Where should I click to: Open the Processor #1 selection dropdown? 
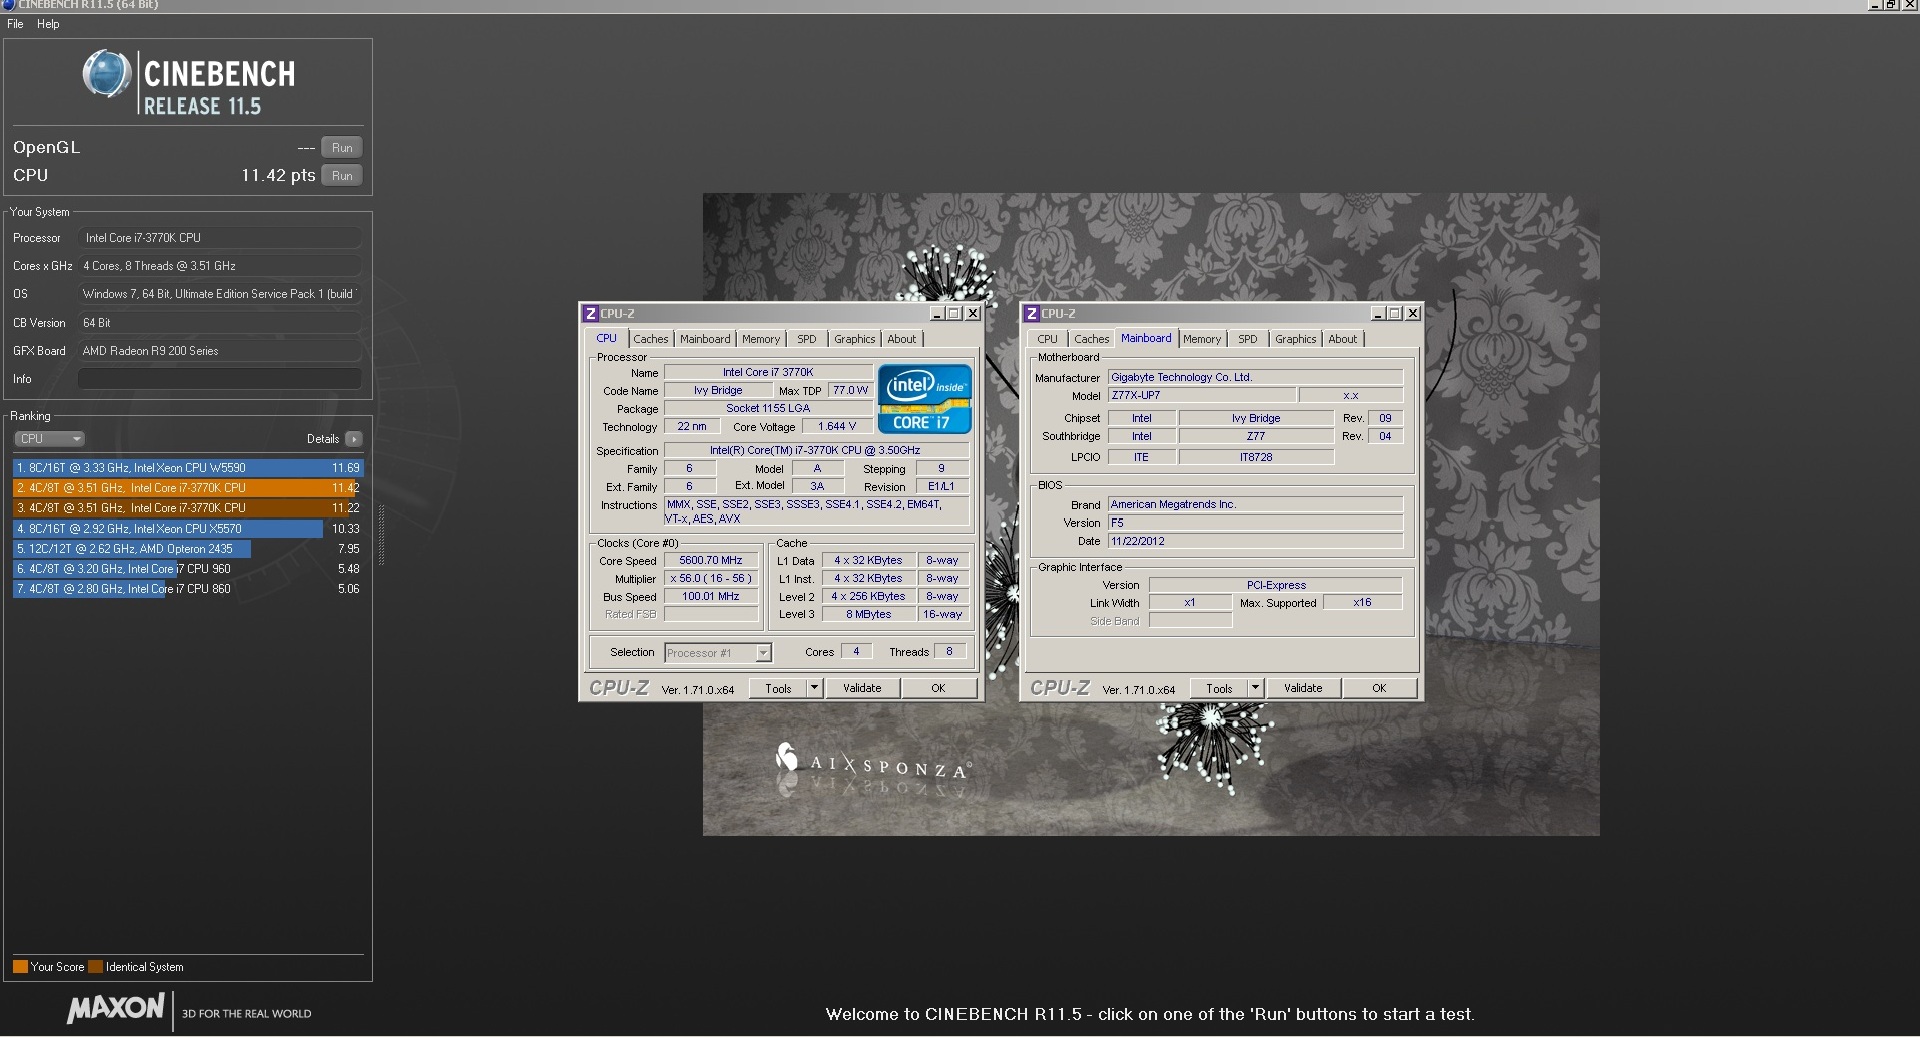718,653
